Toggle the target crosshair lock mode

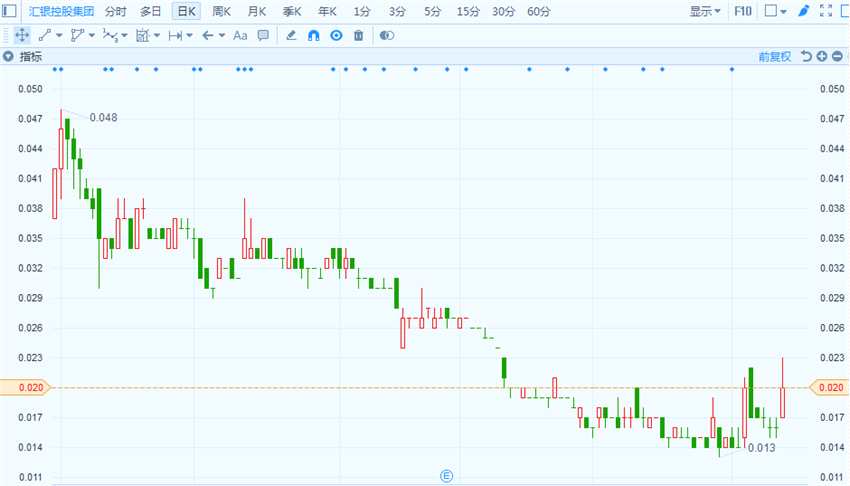point(336,36)
